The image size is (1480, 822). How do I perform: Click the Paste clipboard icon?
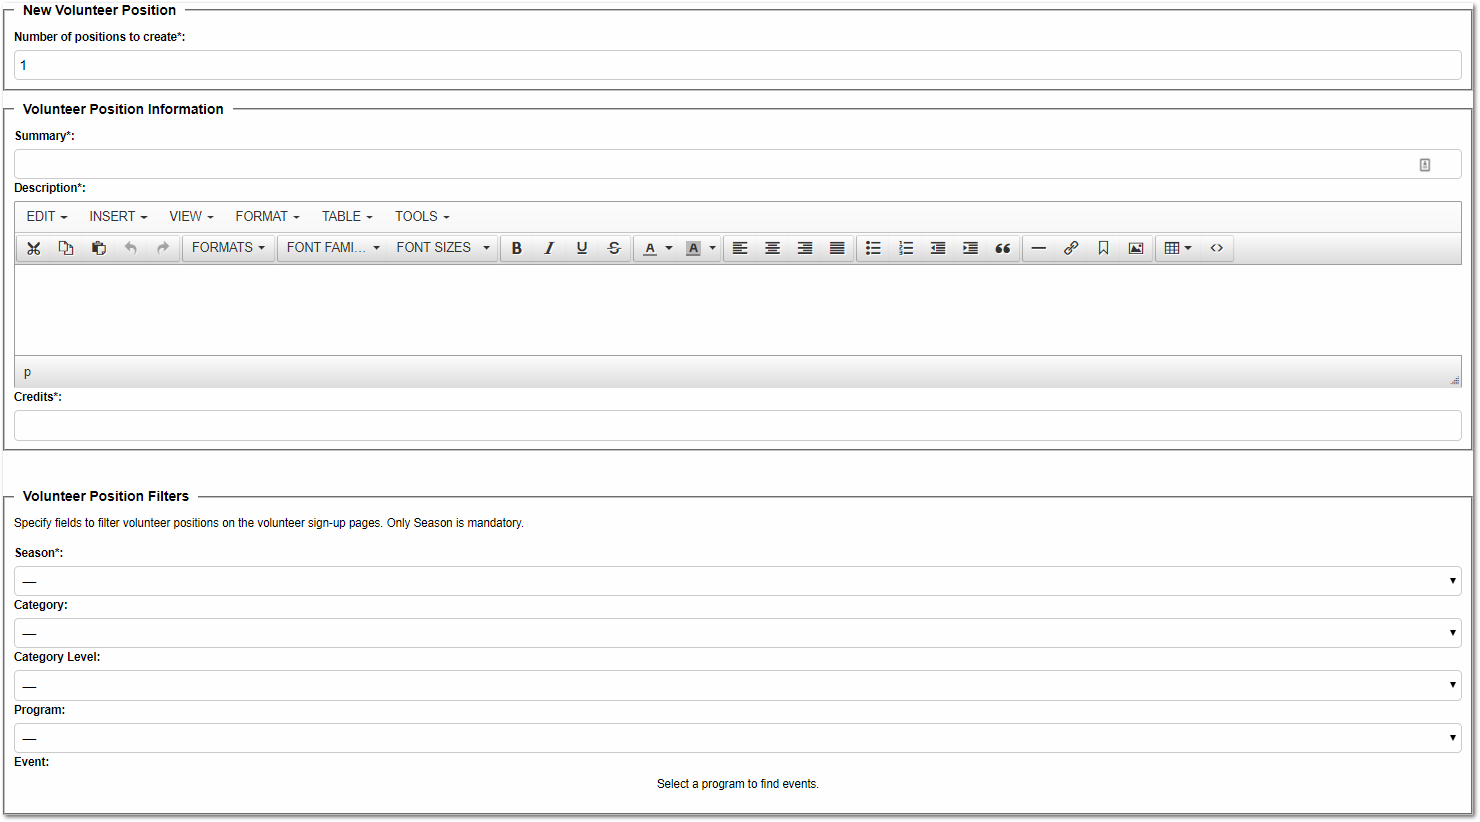pyautogui.click(x=98, y=248)
